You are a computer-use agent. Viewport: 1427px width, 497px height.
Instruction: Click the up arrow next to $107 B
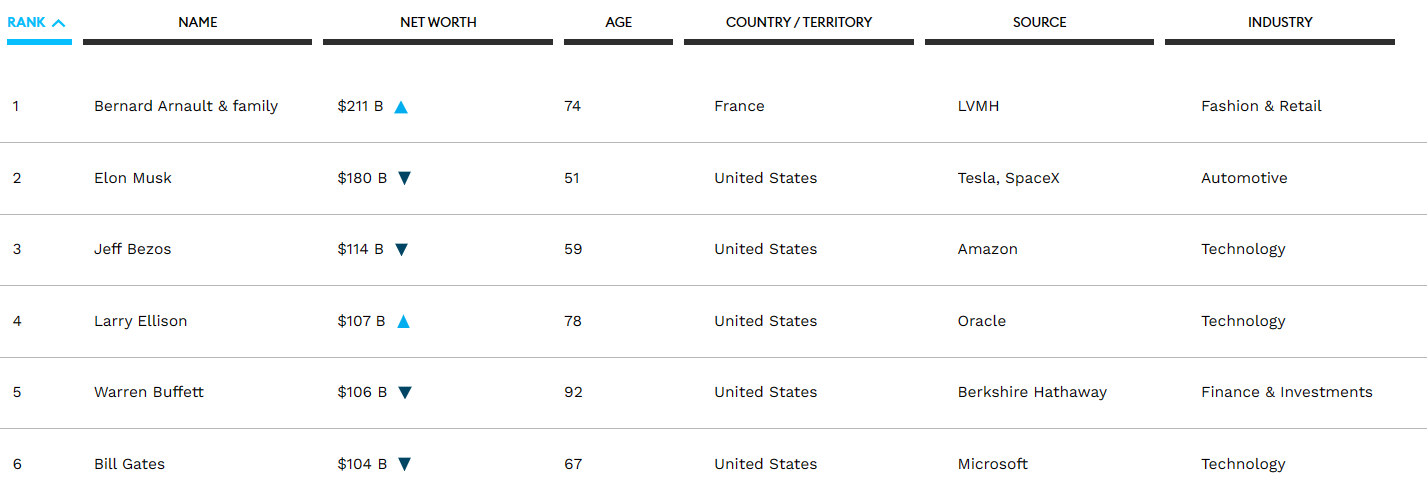click(x=403, y=322)
